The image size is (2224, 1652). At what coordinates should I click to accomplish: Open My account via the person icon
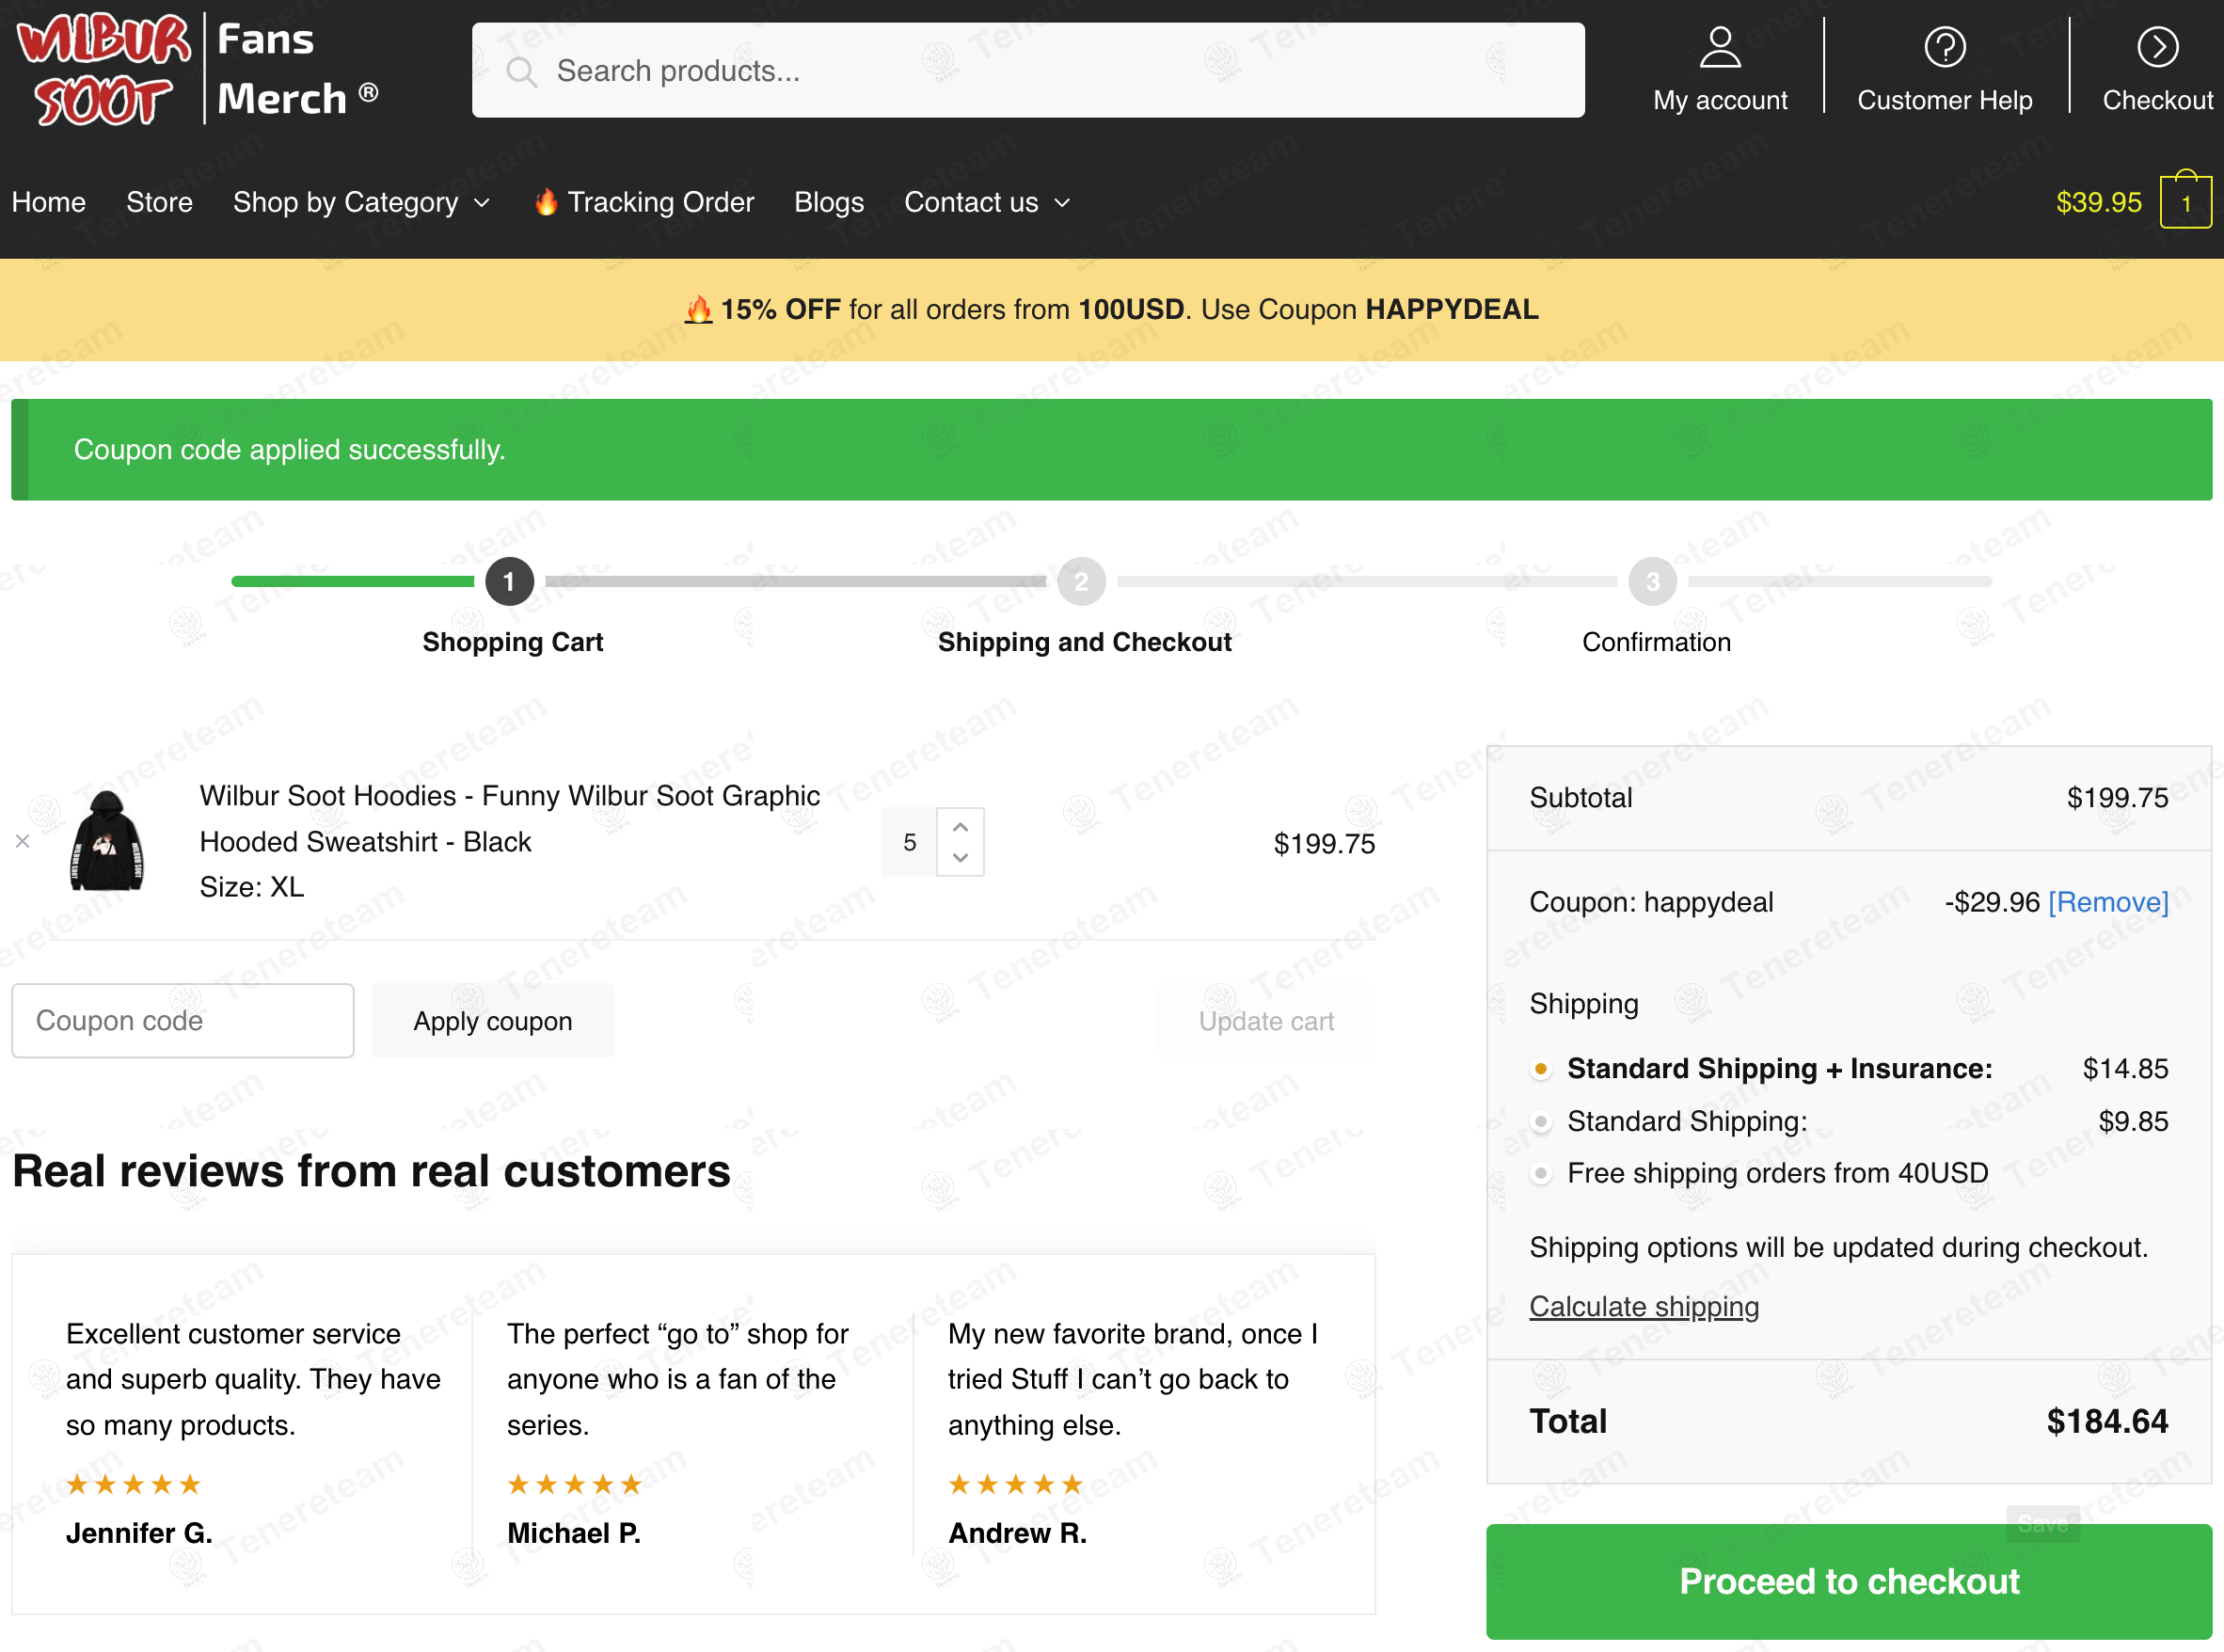[x=1720, y=47]
